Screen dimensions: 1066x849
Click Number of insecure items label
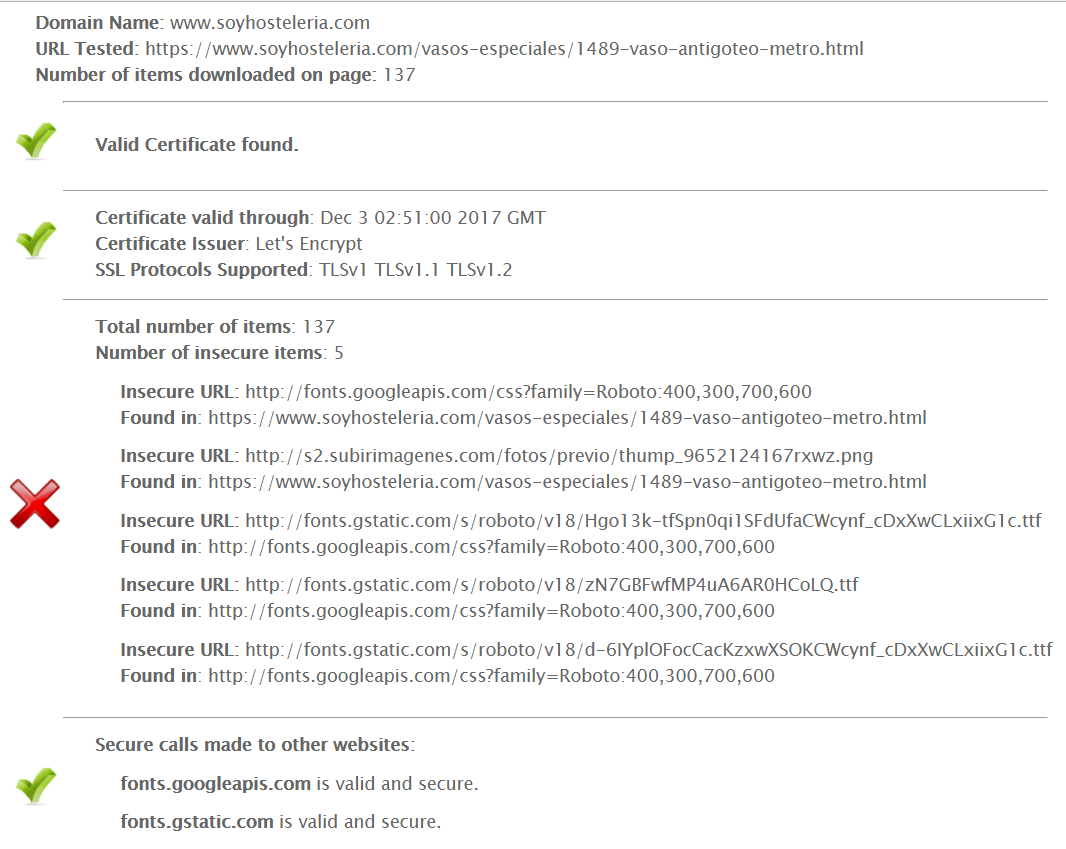(209, 353)
